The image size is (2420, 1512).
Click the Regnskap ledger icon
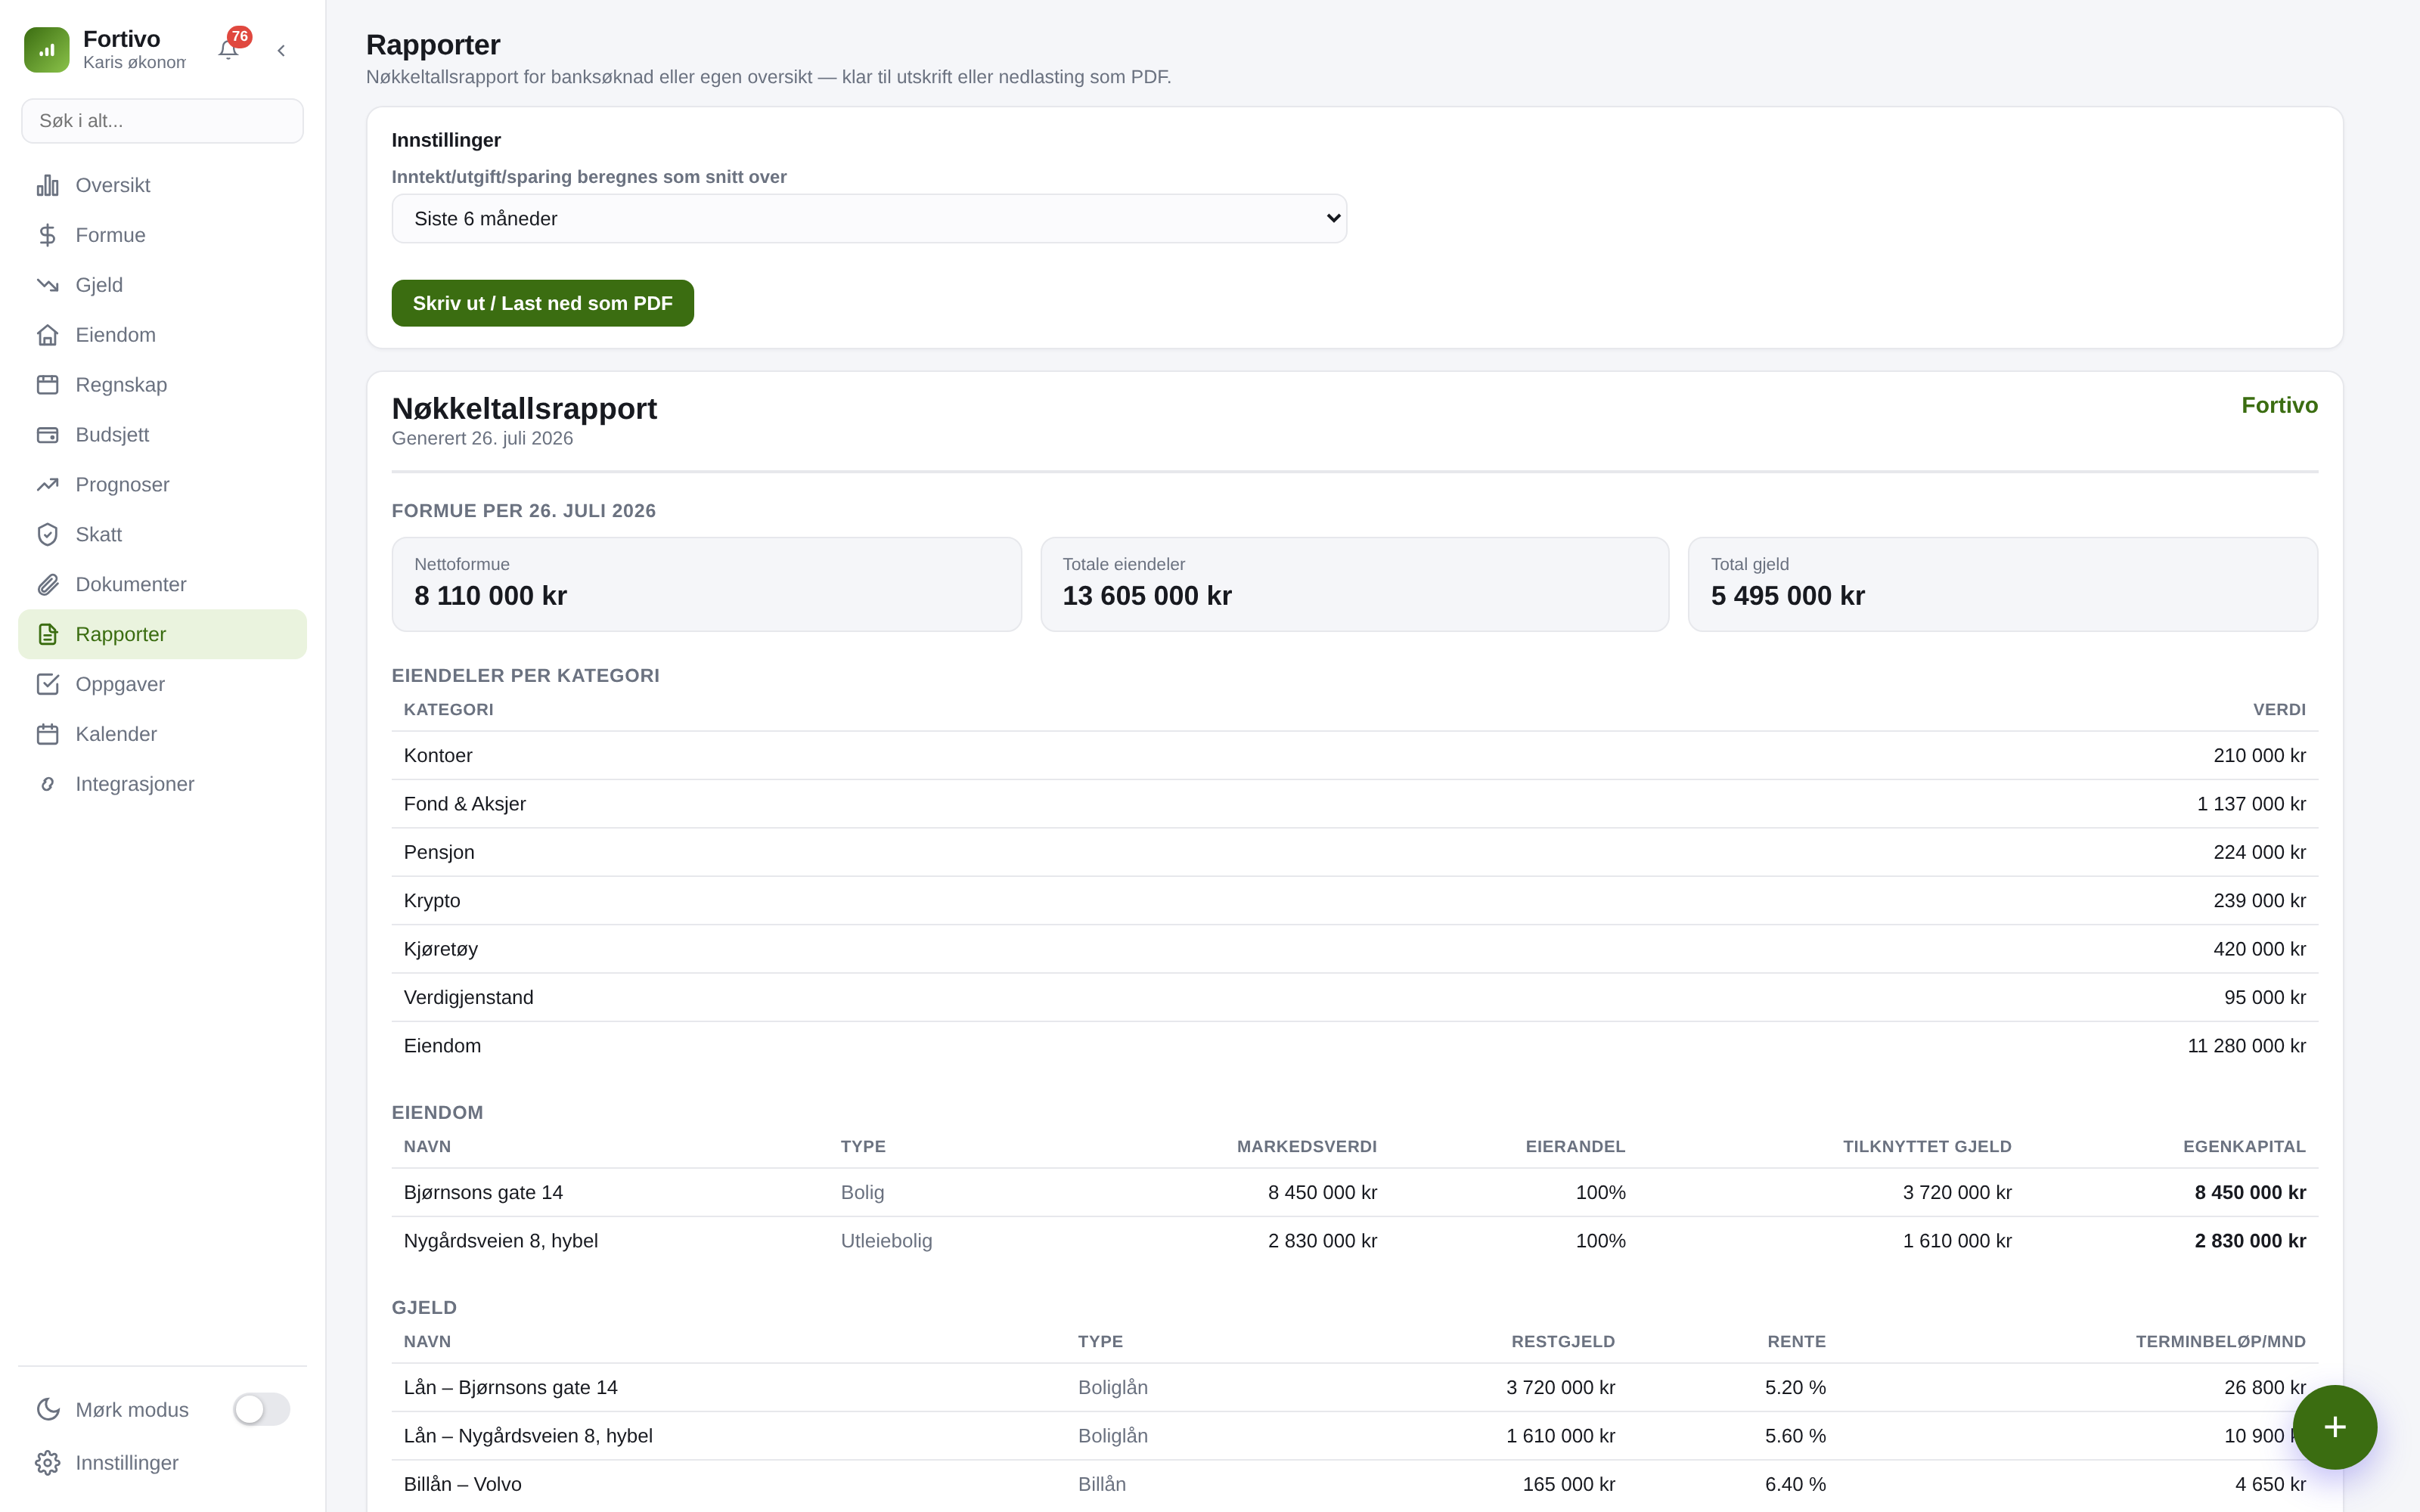(48, 385)
